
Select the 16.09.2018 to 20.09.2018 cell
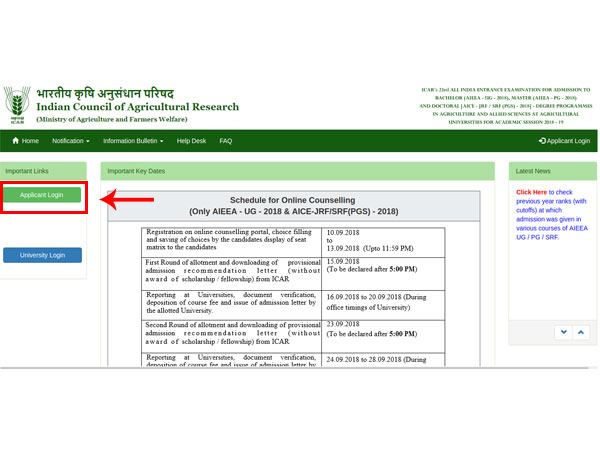(x=383, y=305)
